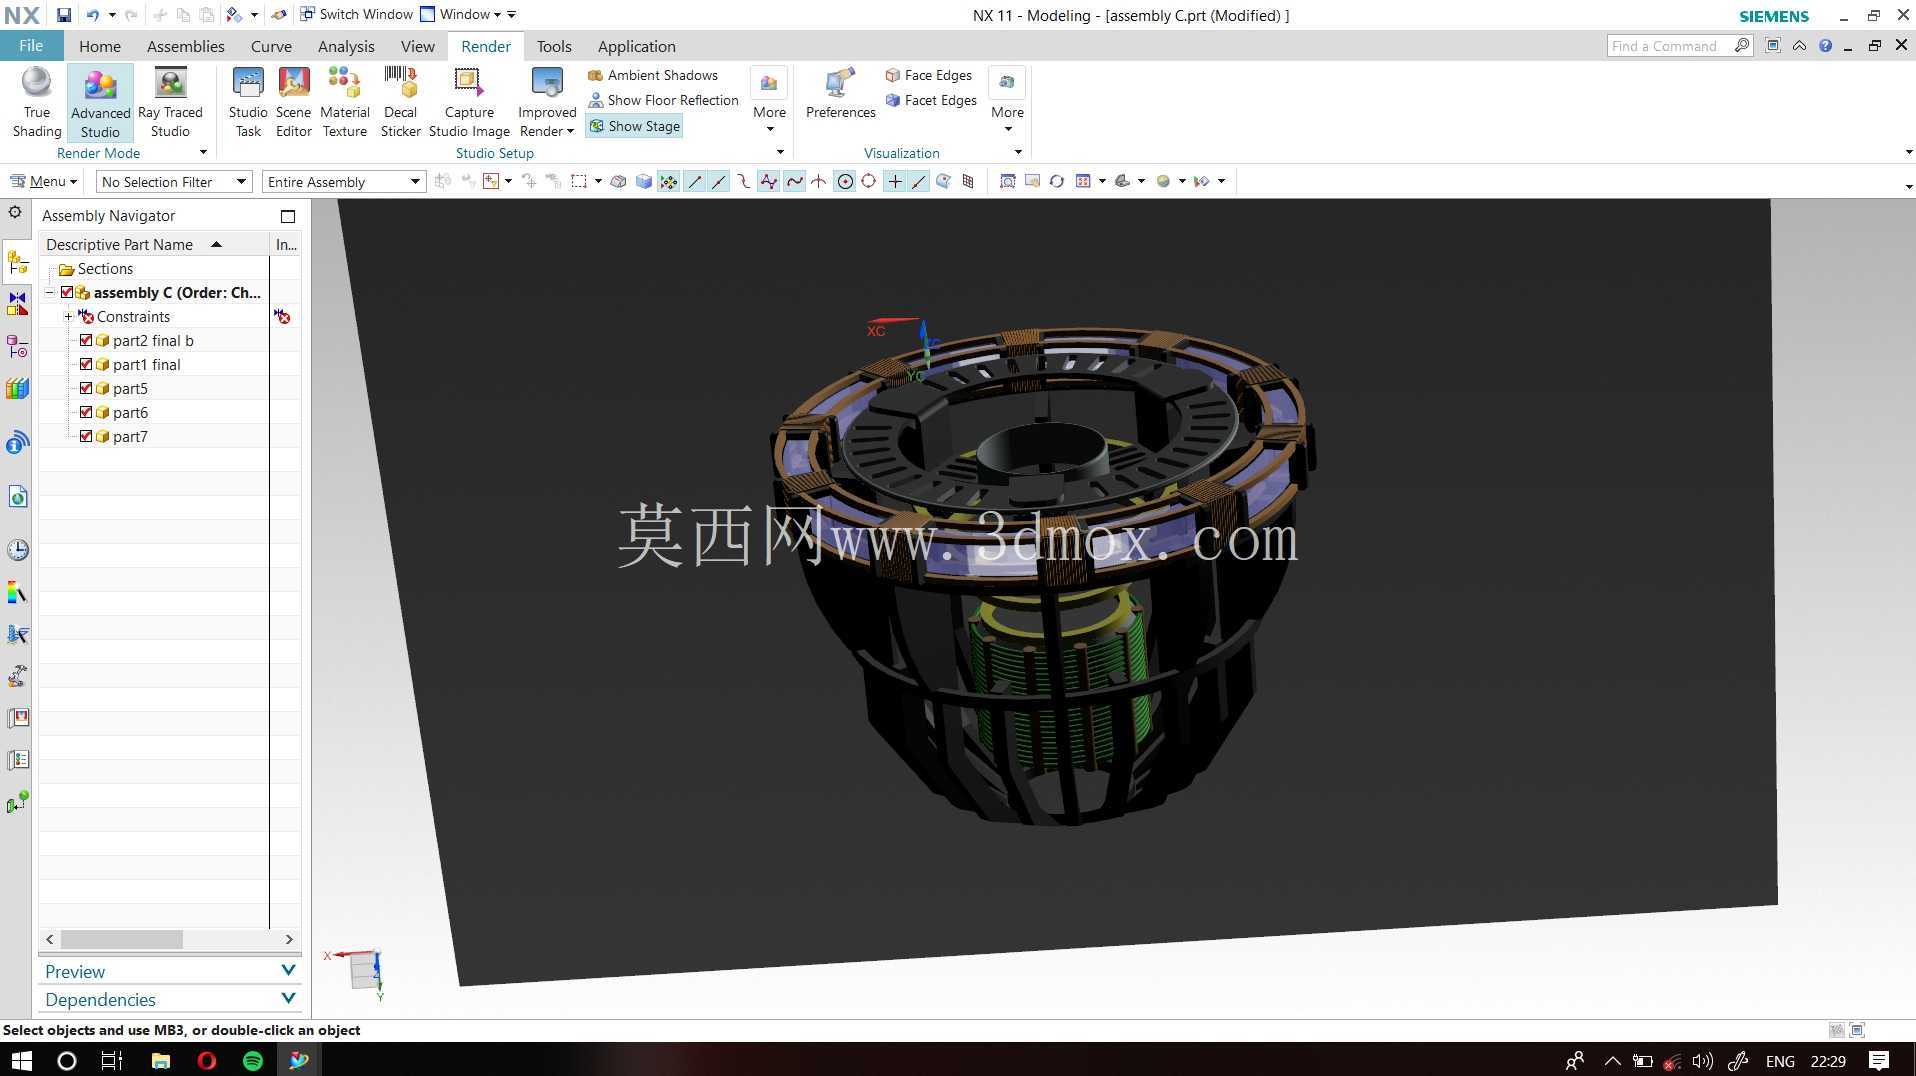The width and height of the screenshot is (1916, 1076).
Task: Select Ray Traced Studio mode
Action: point(170,102)
